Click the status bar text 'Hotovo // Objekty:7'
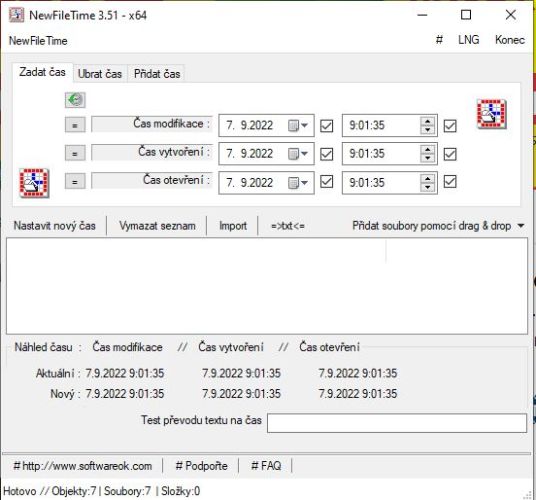The width and height of the screenshot is (536, 500). [50, 491]
